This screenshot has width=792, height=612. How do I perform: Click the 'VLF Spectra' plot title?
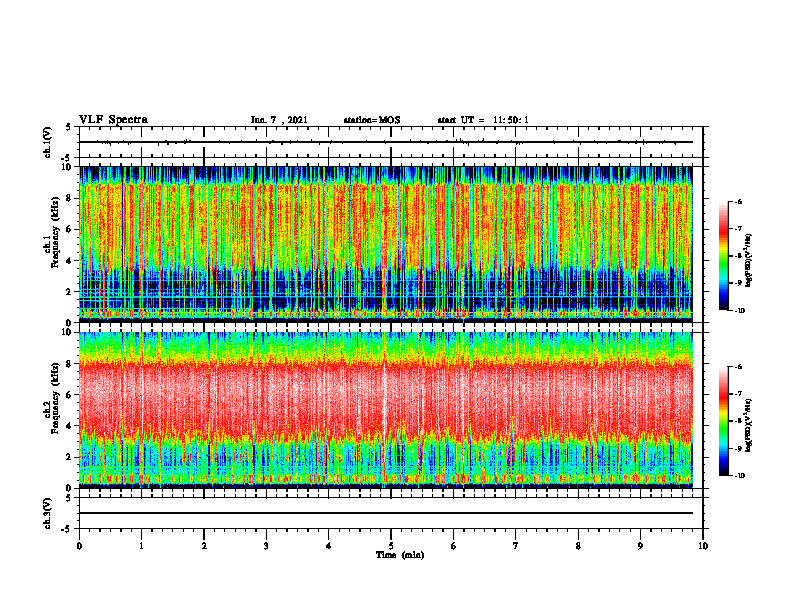[113, 120]
